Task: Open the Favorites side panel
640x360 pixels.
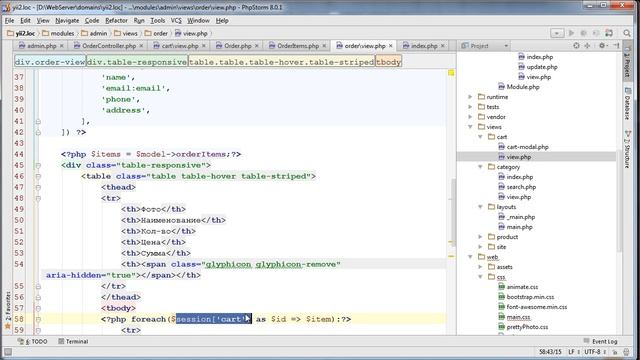Action: click(7, 310)
